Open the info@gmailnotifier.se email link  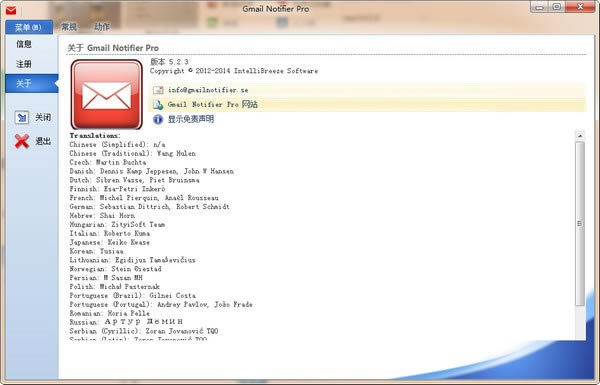click(208, 90)
